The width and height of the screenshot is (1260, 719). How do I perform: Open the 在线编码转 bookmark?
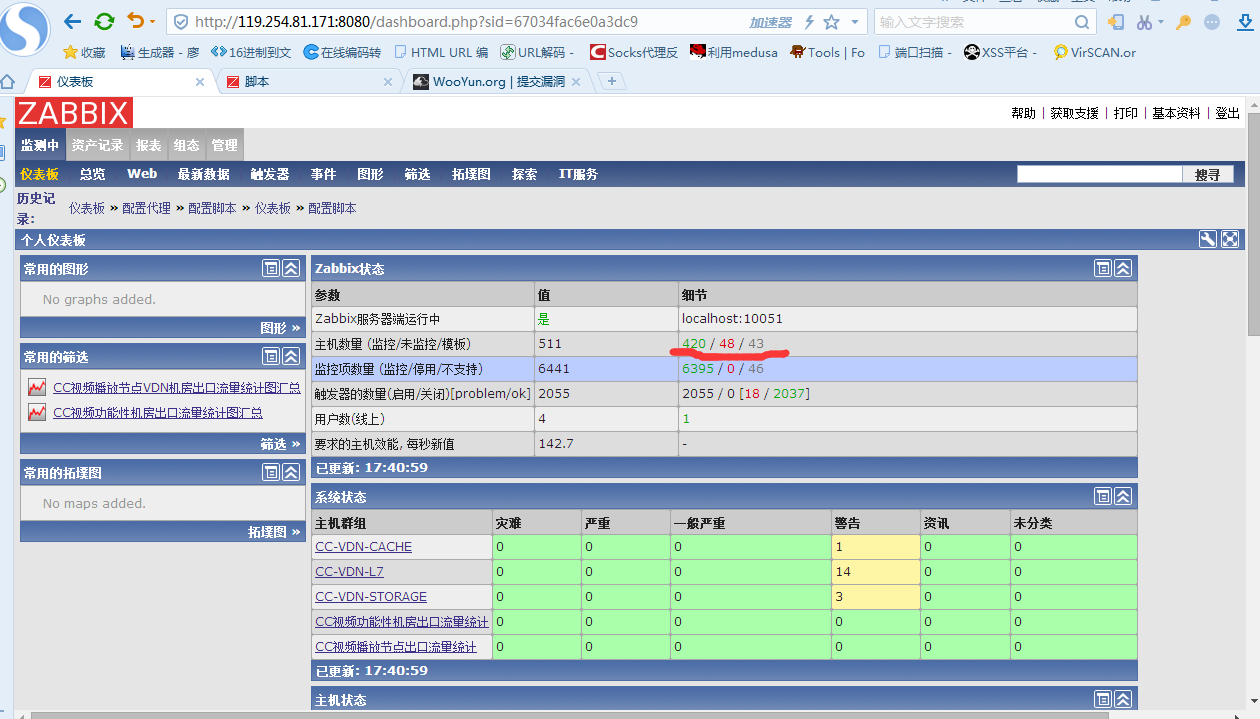pos(342,52)
